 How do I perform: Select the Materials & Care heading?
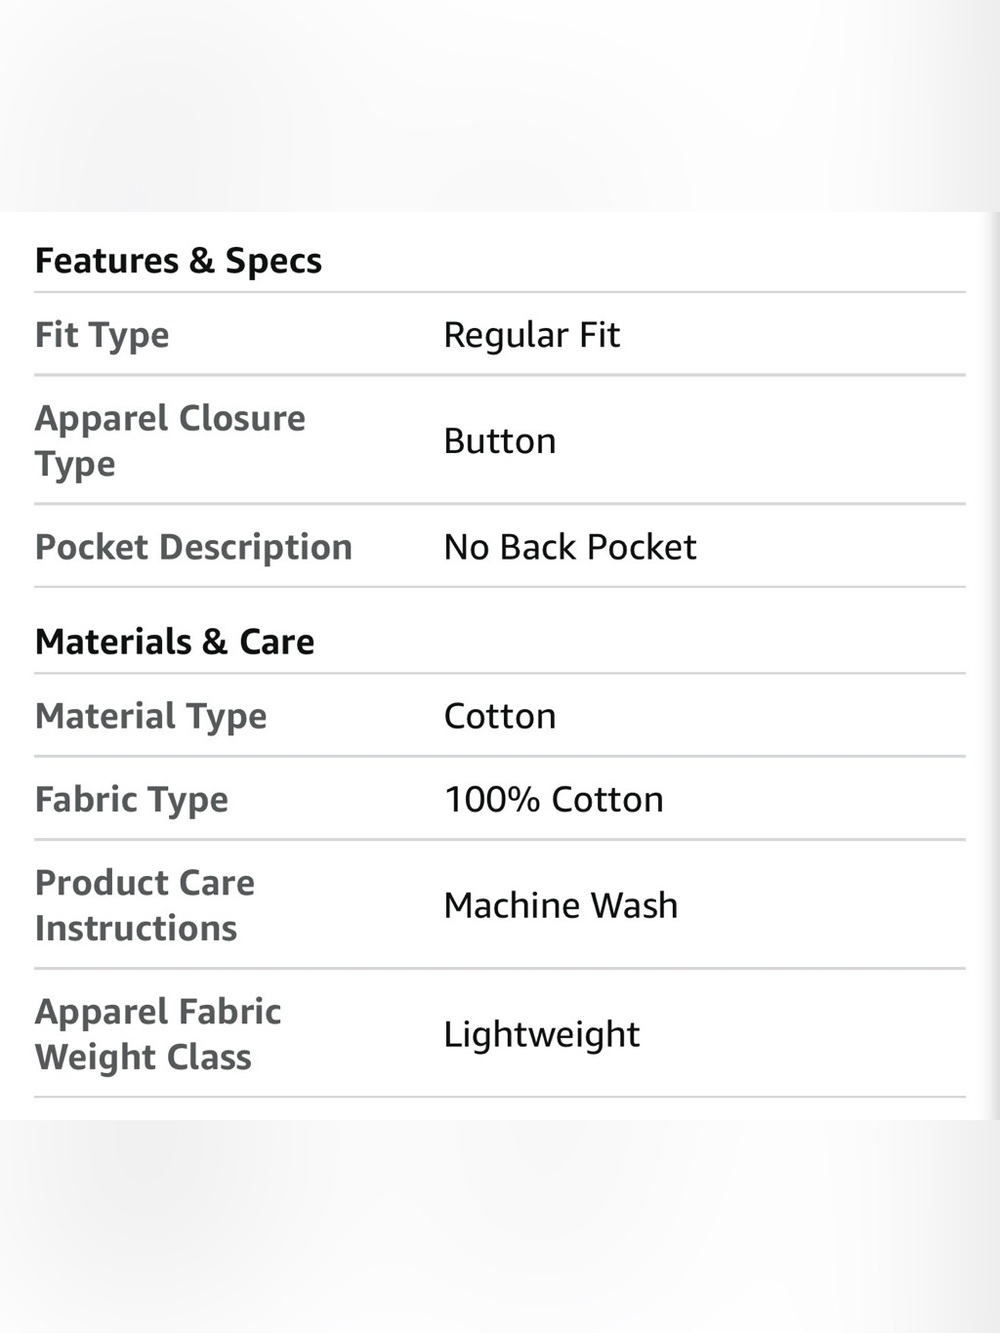pos(175,641)
